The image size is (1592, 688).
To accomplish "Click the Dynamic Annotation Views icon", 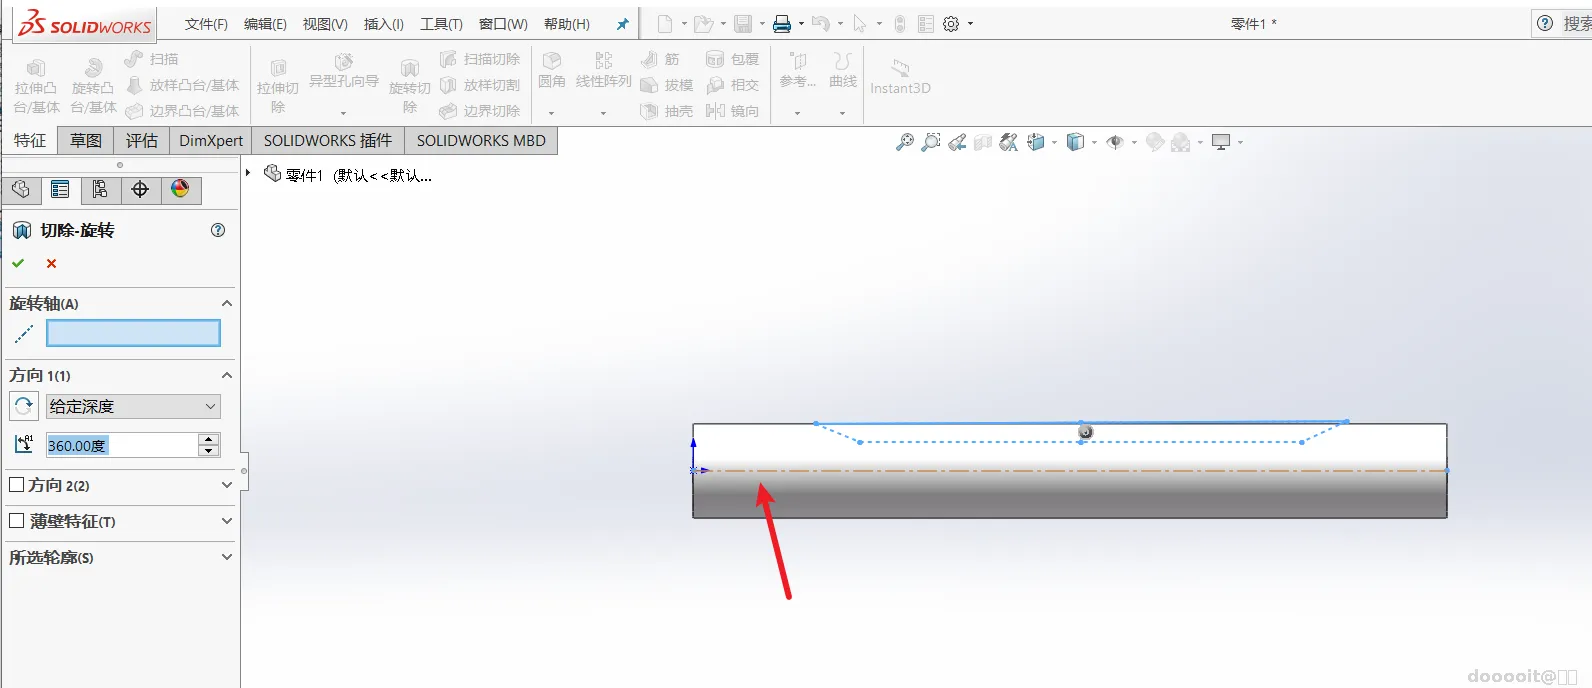I will pyautogui.click(x=1009, y=143).
